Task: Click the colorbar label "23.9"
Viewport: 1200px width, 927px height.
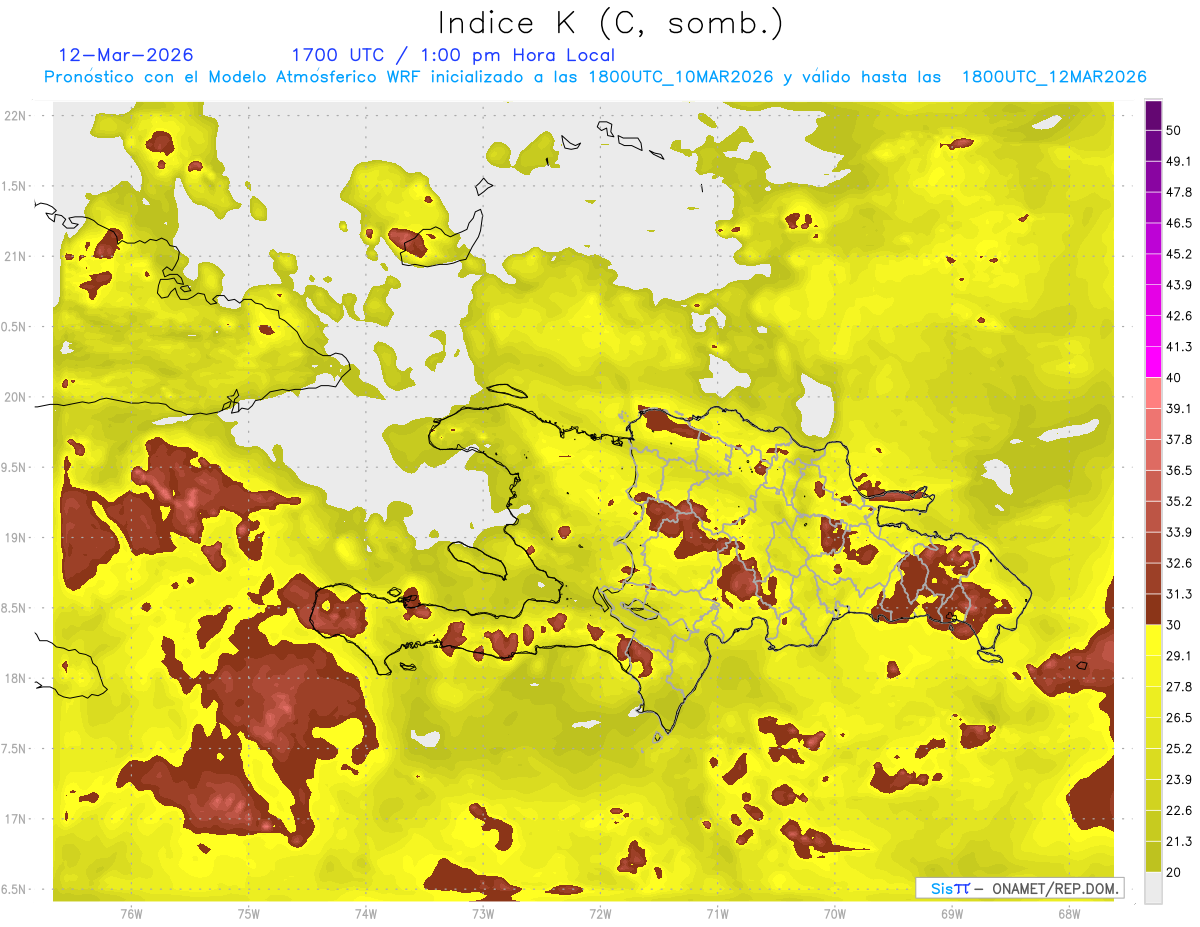Action: click(x=1179, y=780)
